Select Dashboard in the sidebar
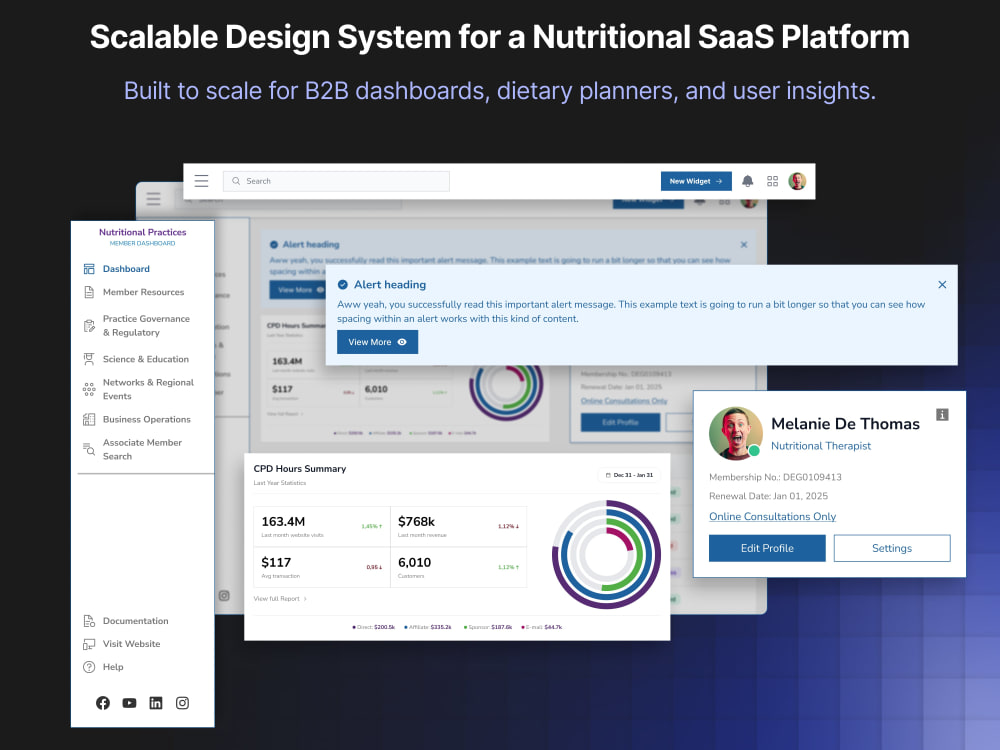The height and width of the screenshot is (750, 1000). click(x=126, y=269)
